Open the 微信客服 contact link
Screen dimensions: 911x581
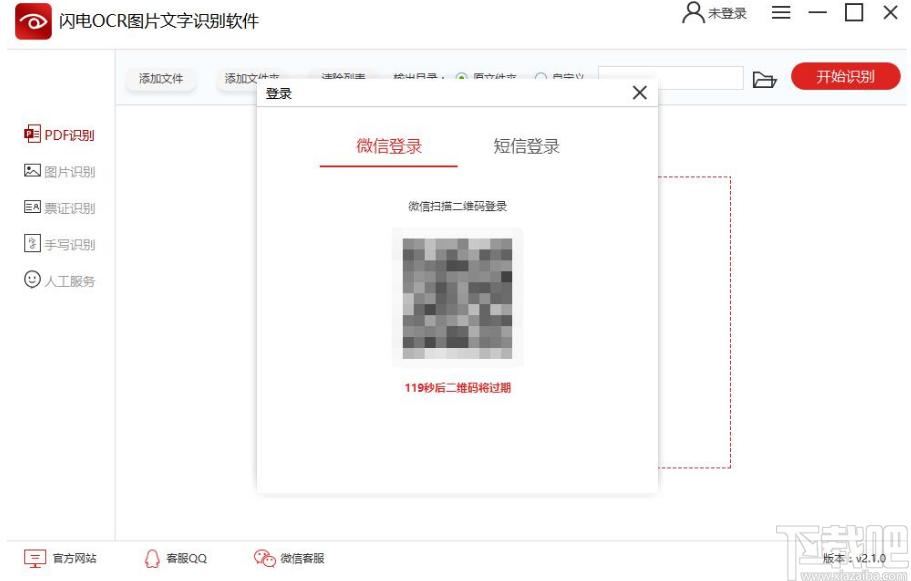coord(289,558)
